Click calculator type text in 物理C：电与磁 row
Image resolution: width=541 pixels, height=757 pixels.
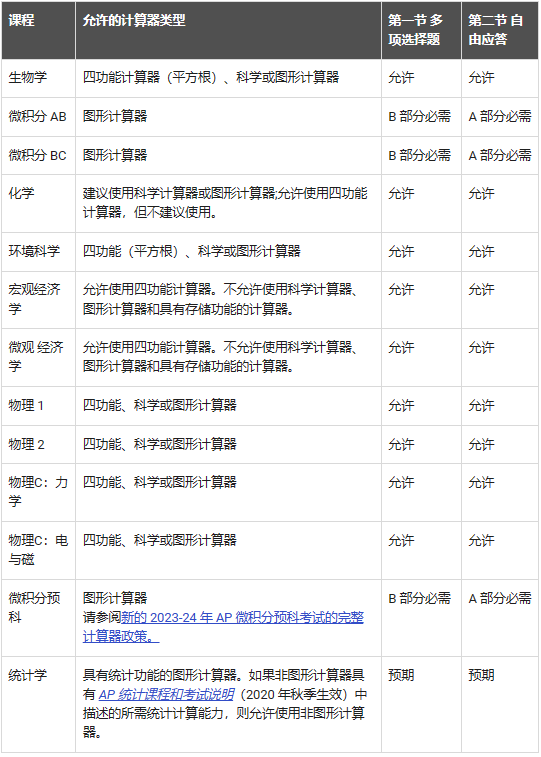[x=160, y=540]
